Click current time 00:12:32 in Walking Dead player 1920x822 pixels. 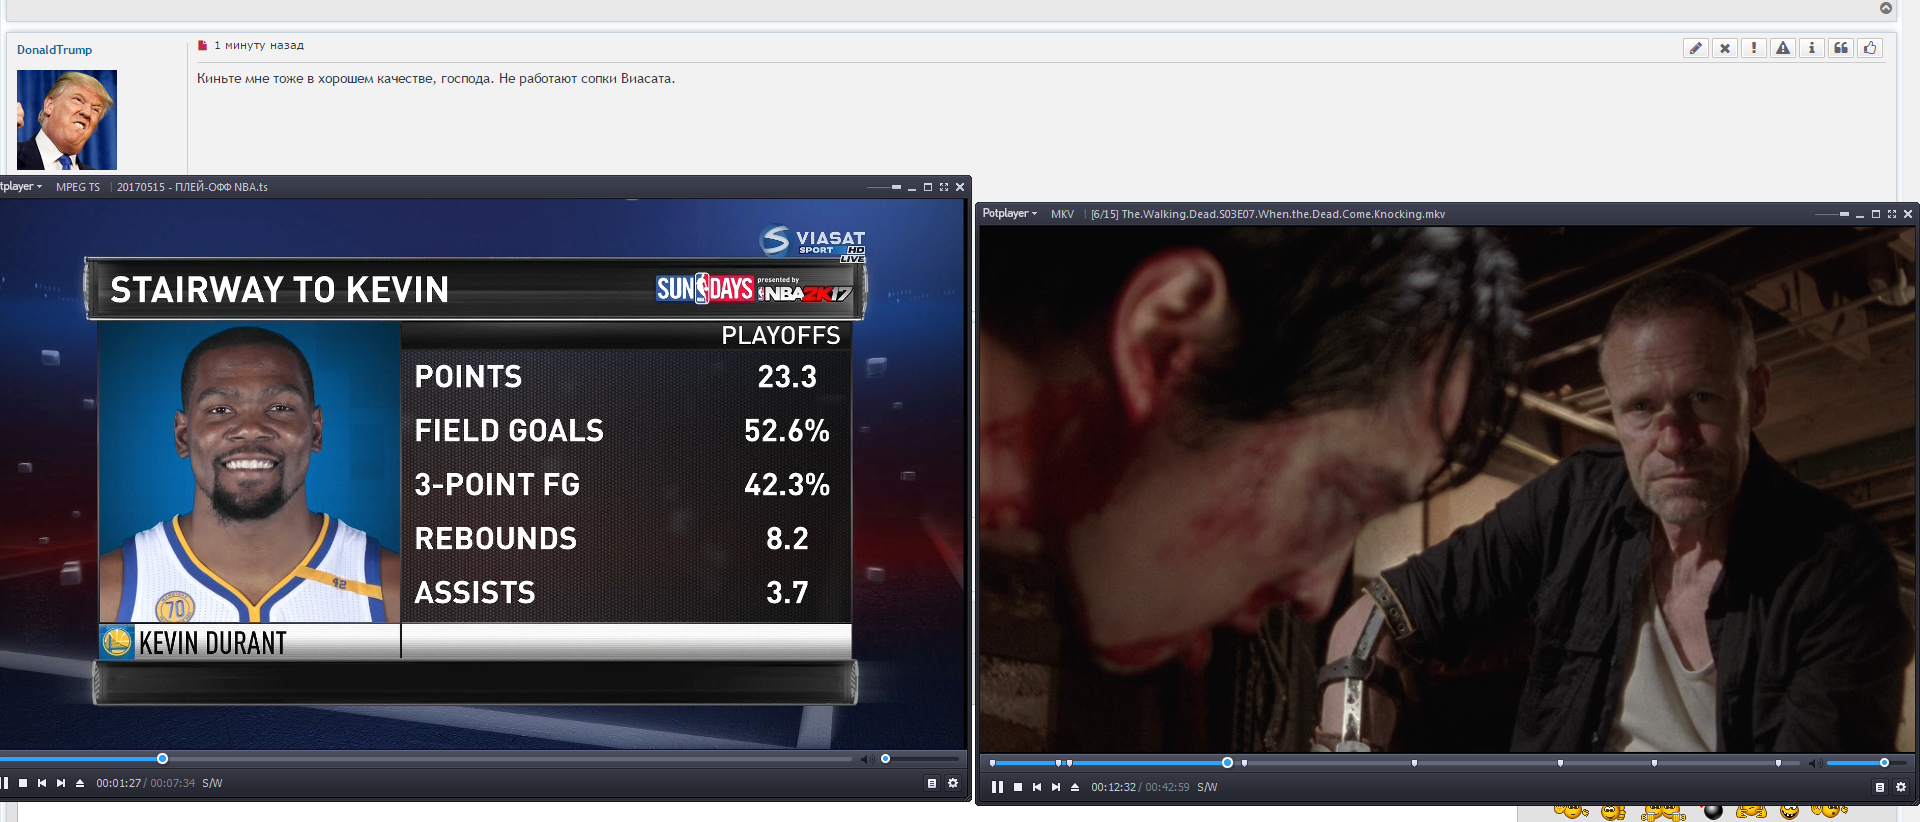point(1113,787)
